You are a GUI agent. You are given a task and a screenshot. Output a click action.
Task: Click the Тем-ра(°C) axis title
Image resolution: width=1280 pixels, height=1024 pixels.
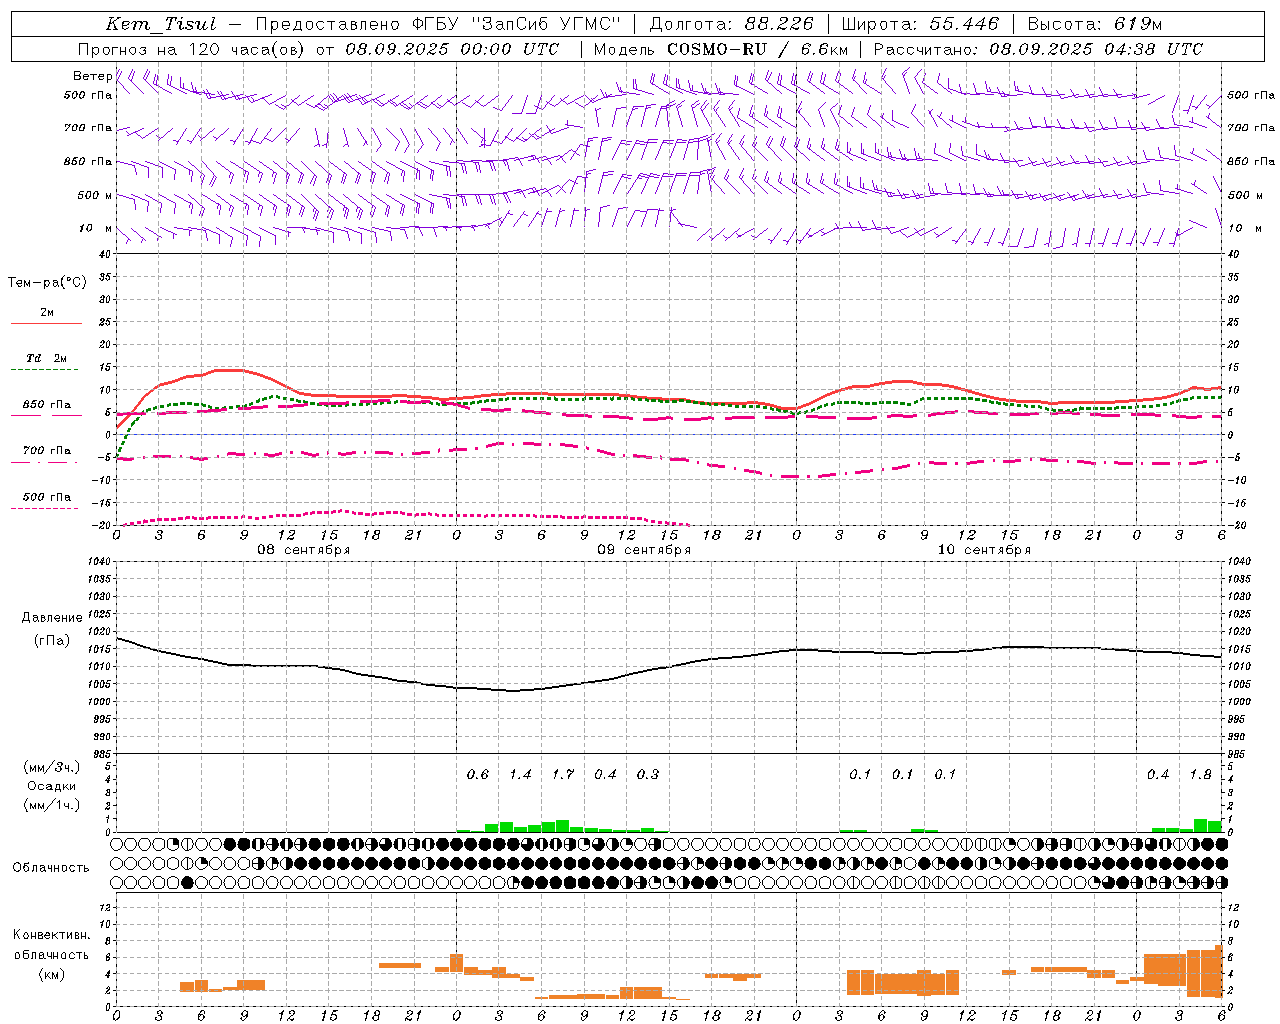point(47,283)
